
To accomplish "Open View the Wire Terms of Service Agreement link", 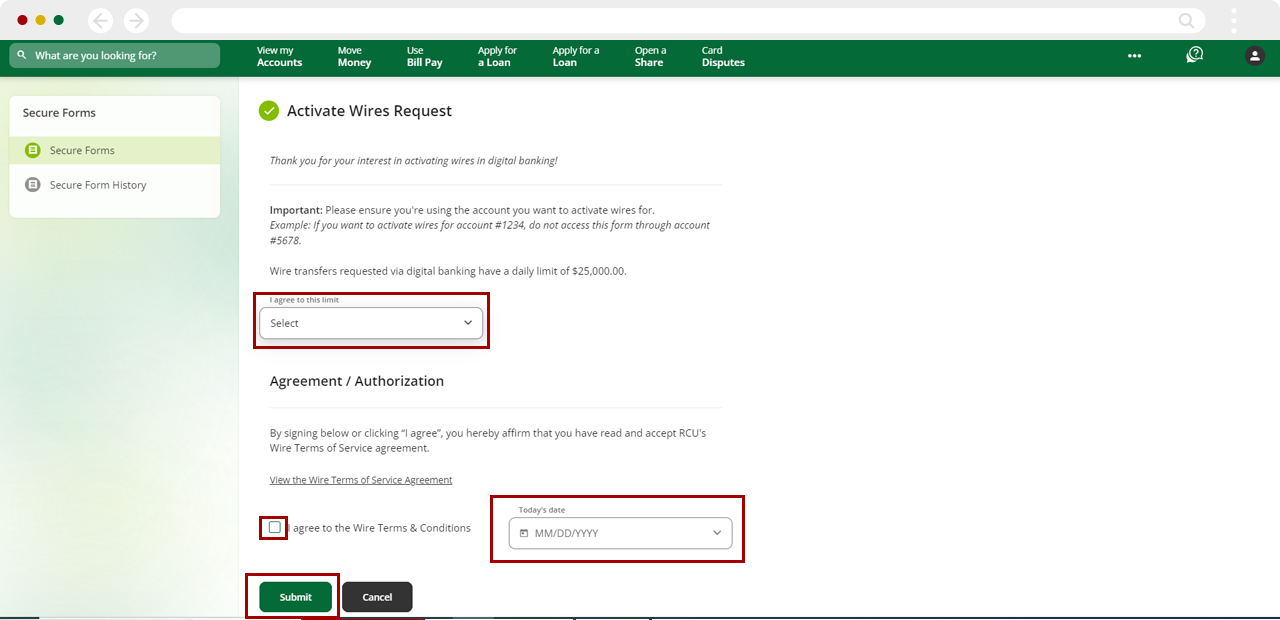I will (361, 480).
